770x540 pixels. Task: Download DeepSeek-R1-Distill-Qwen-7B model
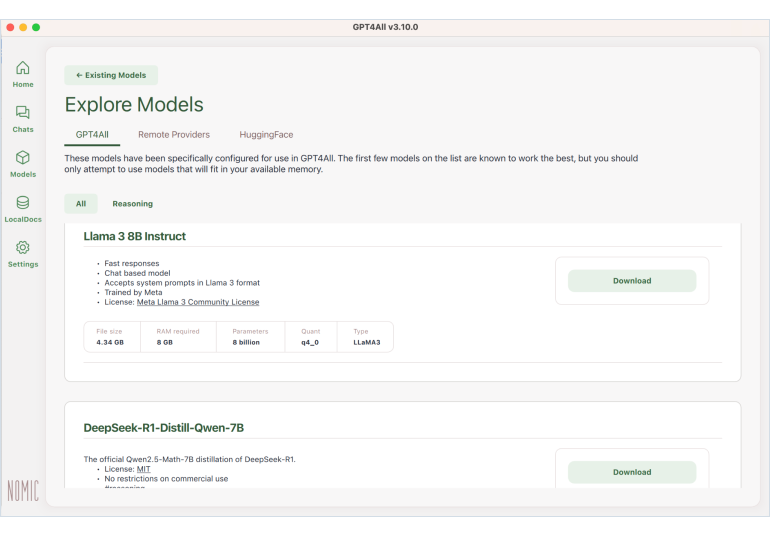tap(632, 472)
